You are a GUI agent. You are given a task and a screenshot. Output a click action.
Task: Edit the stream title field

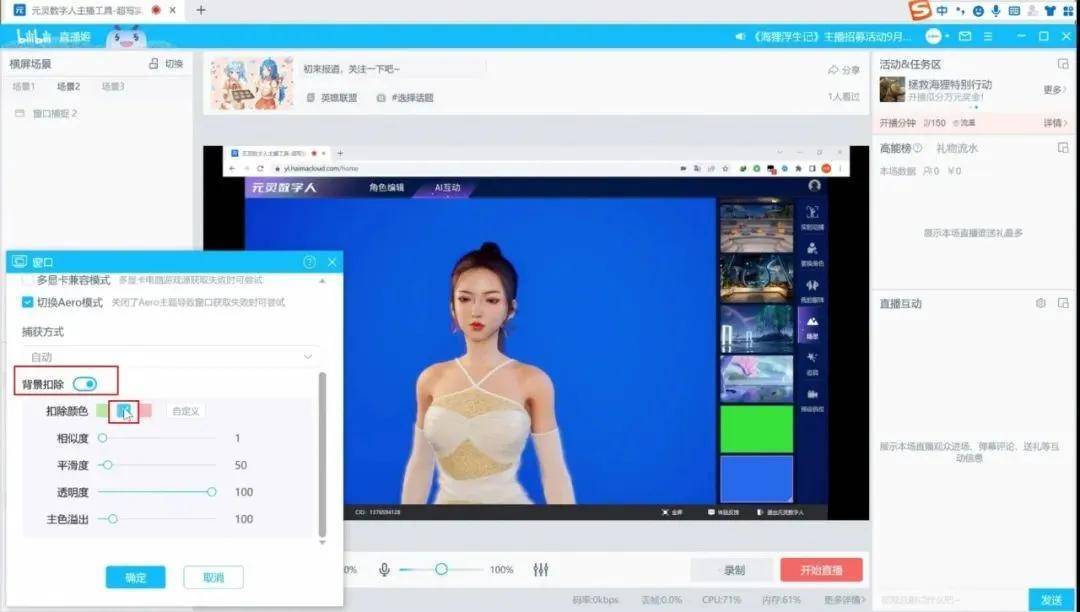[x=394, y=69]
